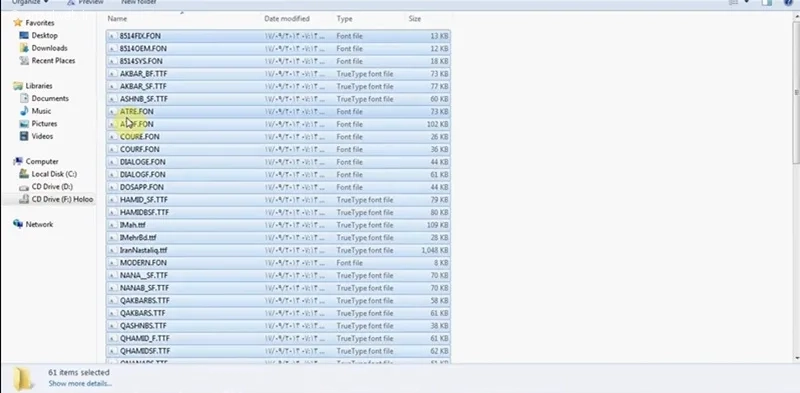
Task: Open the Documents library
Action: click(50, 98)
